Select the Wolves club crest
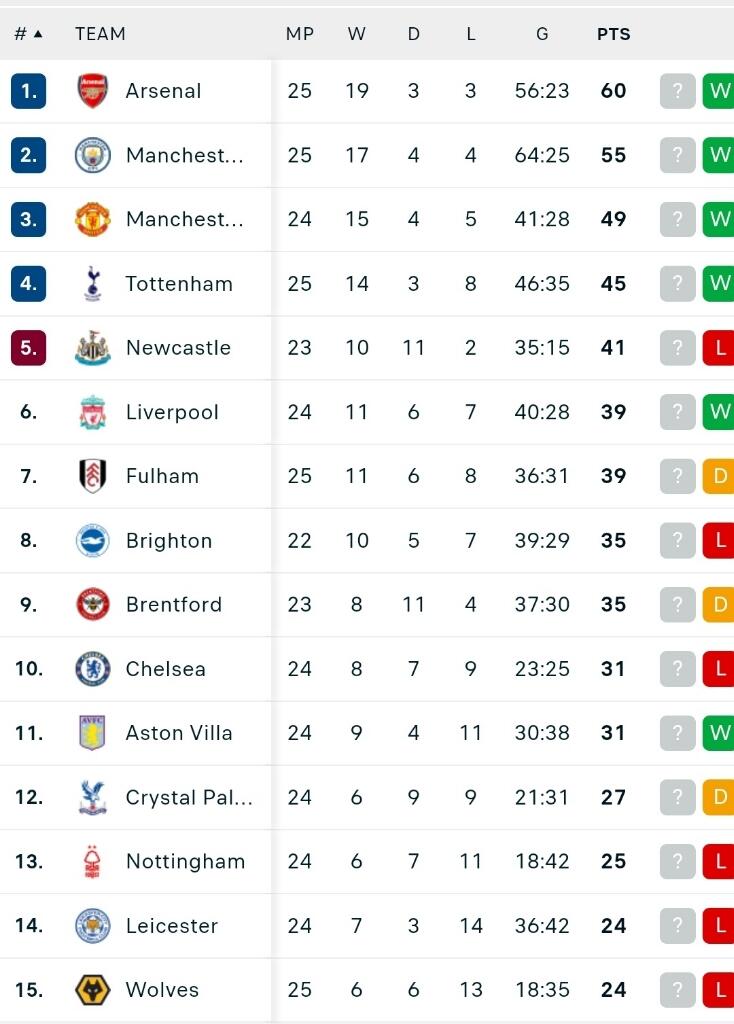This screenshot has width=734, height=1024. [x=93, y=990]
